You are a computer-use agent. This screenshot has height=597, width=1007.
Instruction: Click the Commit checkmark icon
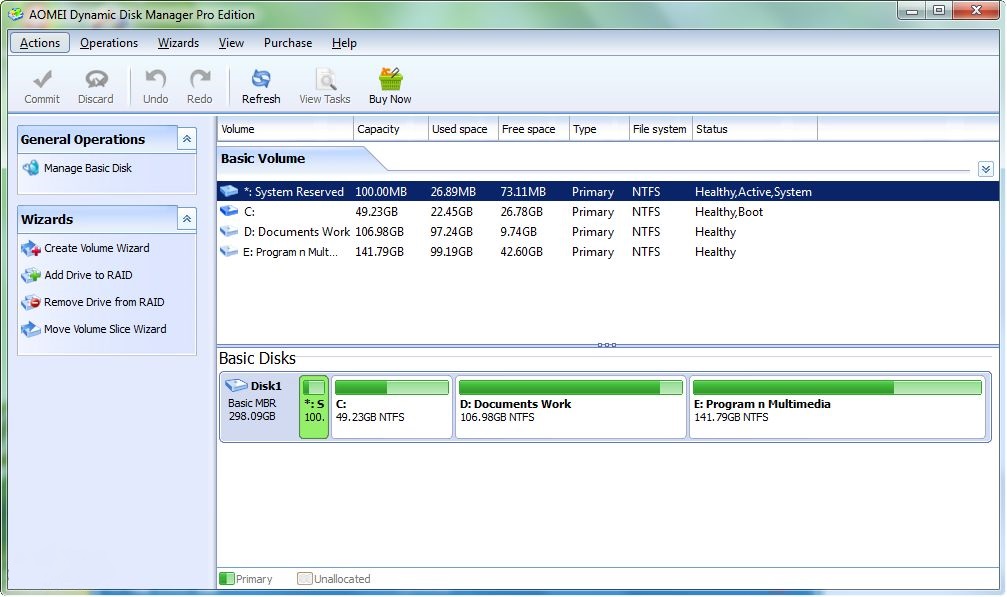pos(42,79)
